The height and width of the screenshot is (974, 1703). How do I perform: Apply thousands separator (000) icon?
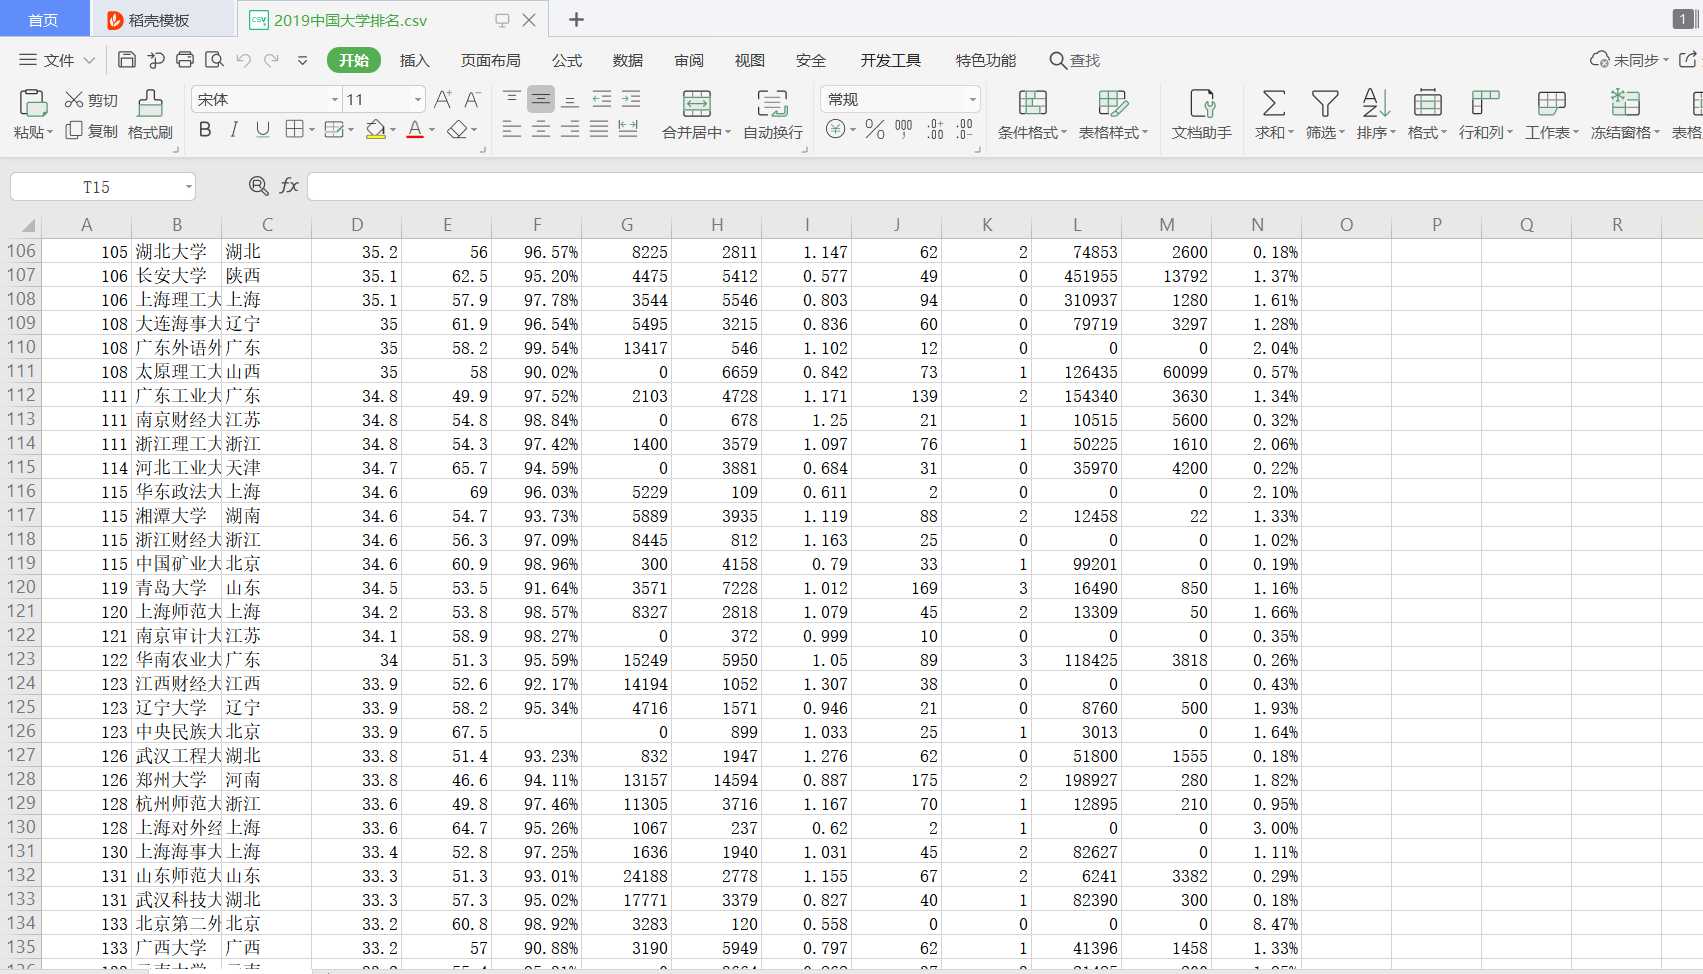[x=904, y=129]
